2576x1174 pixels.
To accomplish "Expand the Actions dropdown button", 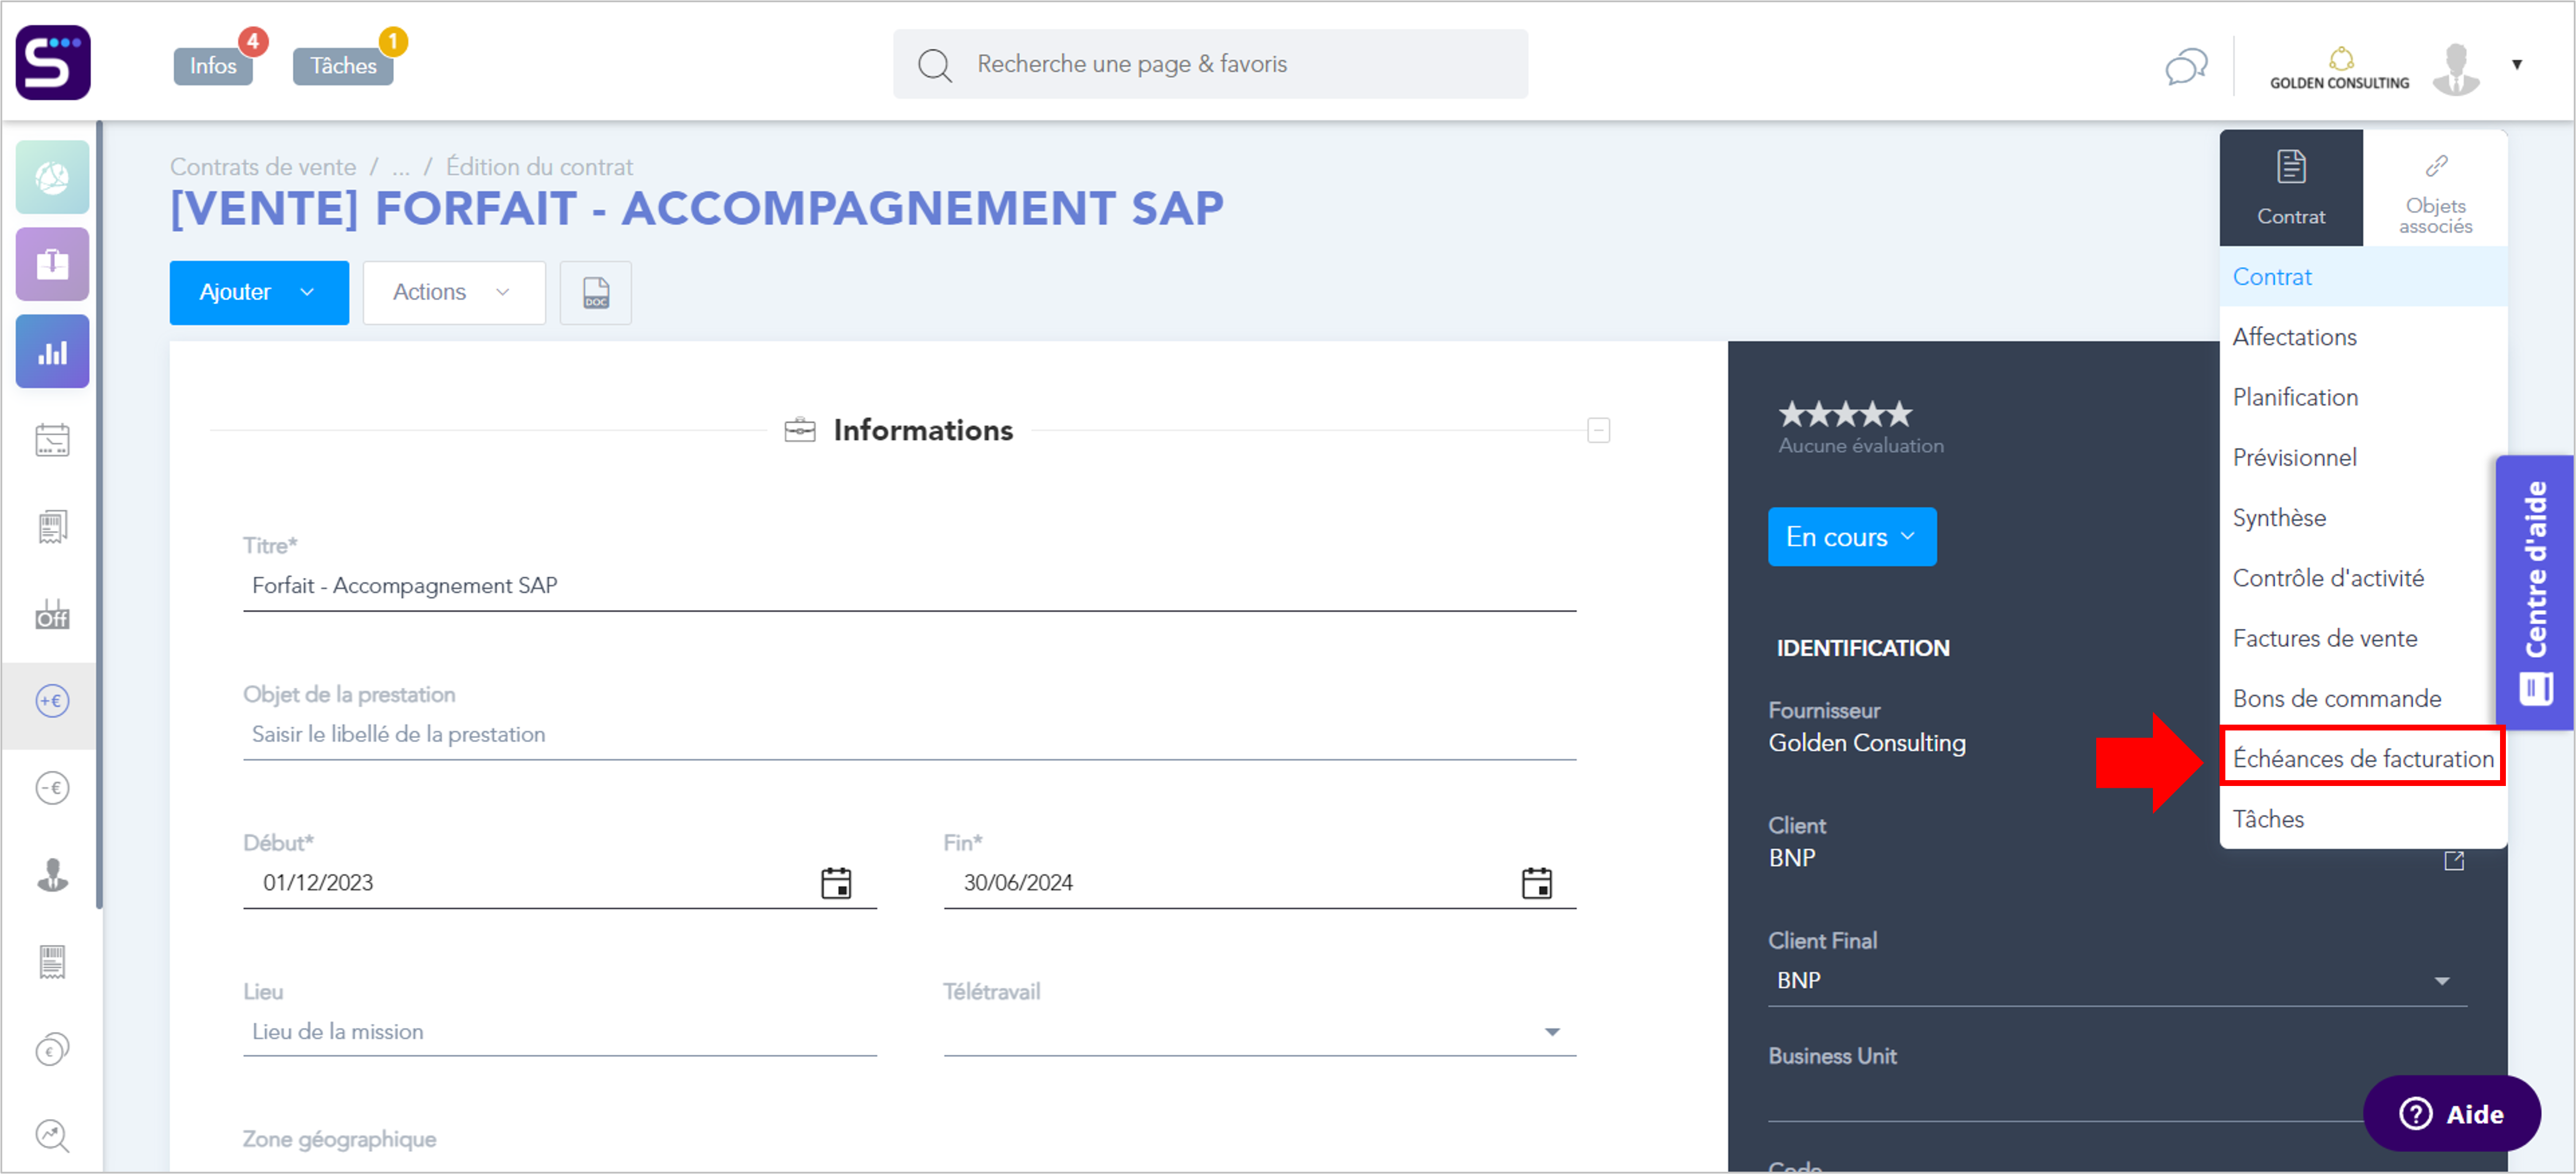I will [454, 293].
